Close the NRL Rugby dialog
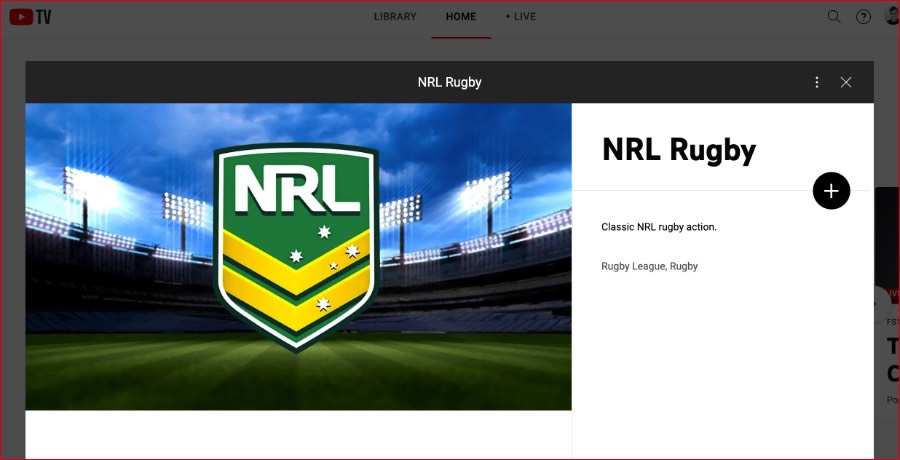This screenshot has height=460, width=900. tap(845, 82)
